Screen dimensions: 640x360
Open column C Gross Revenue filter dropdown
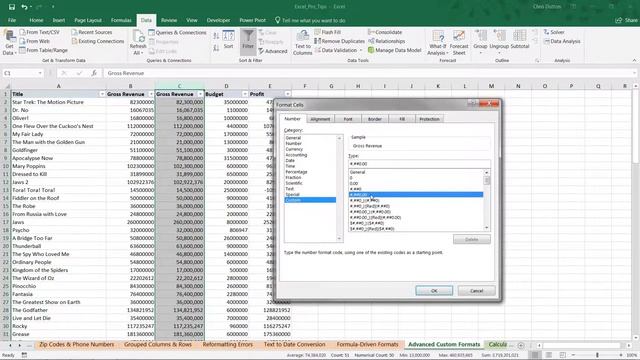tap(200, 94)
